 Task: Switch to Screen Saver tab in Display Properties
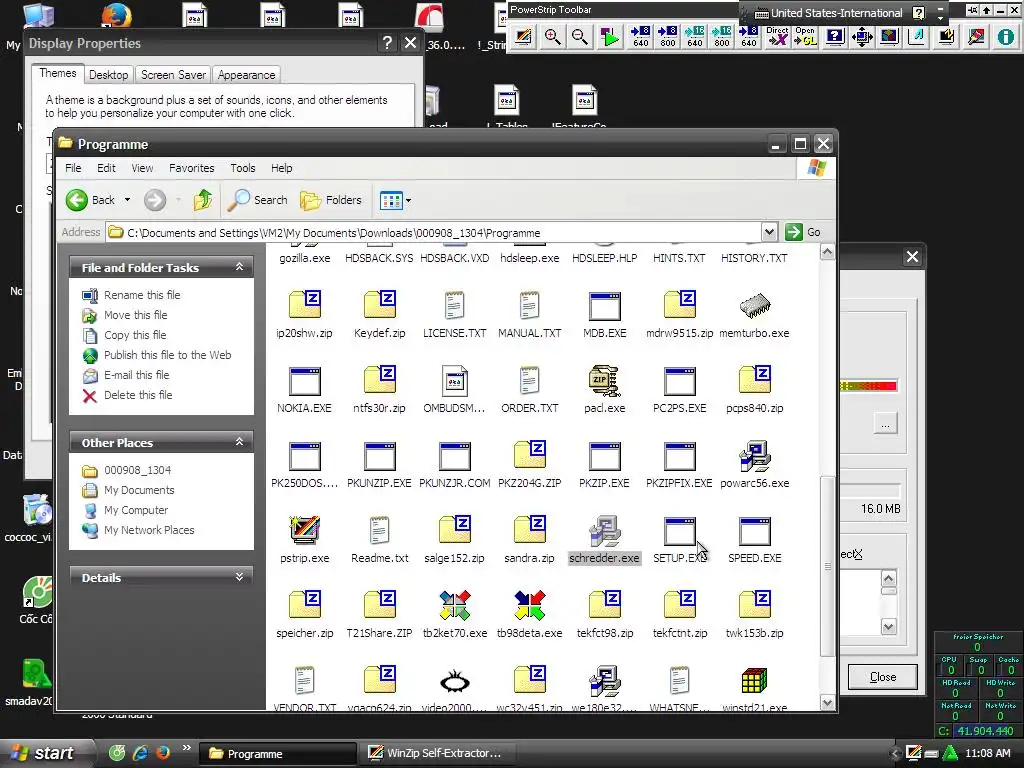(x=173, y=75)
